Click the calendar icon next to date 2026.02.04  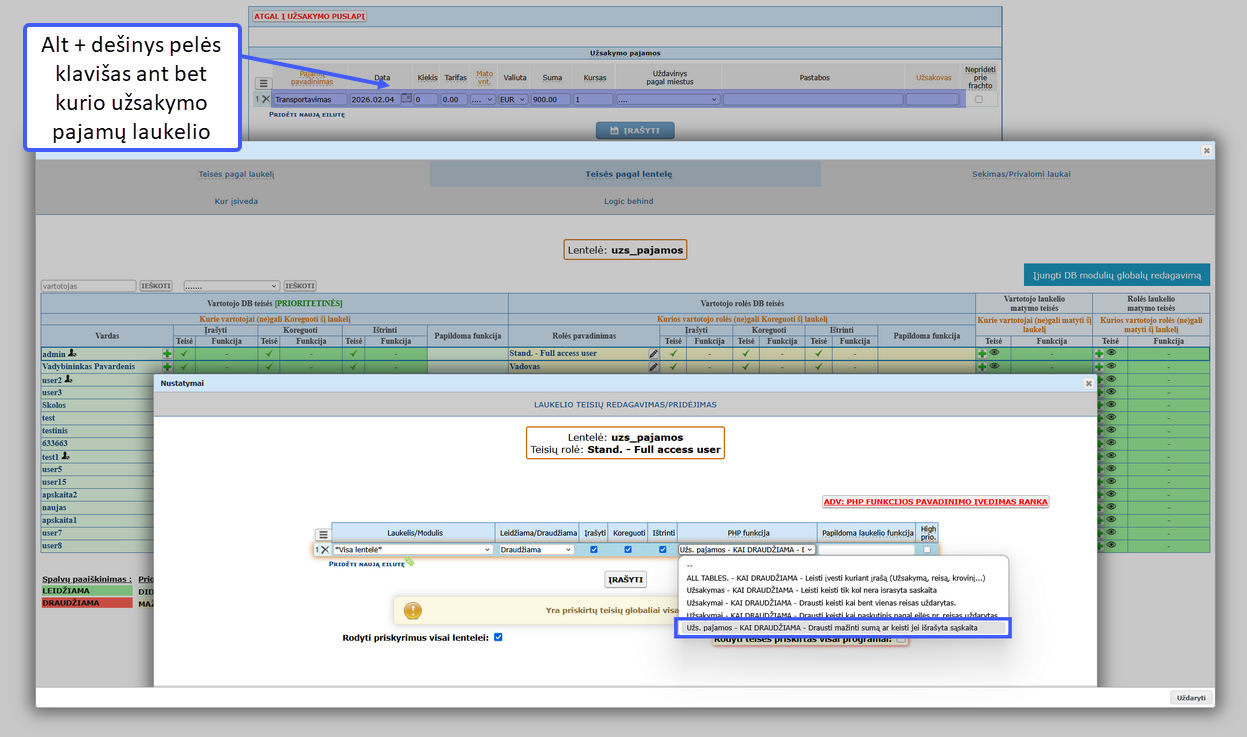[x=406, y=99]
